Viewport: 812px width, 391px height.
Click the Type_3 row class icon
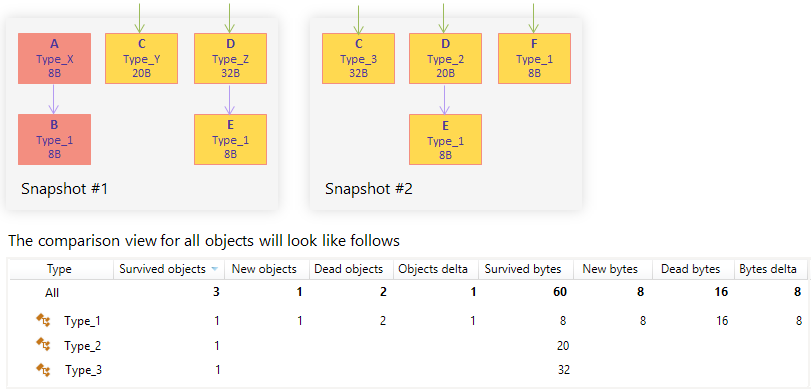(43, 369)
